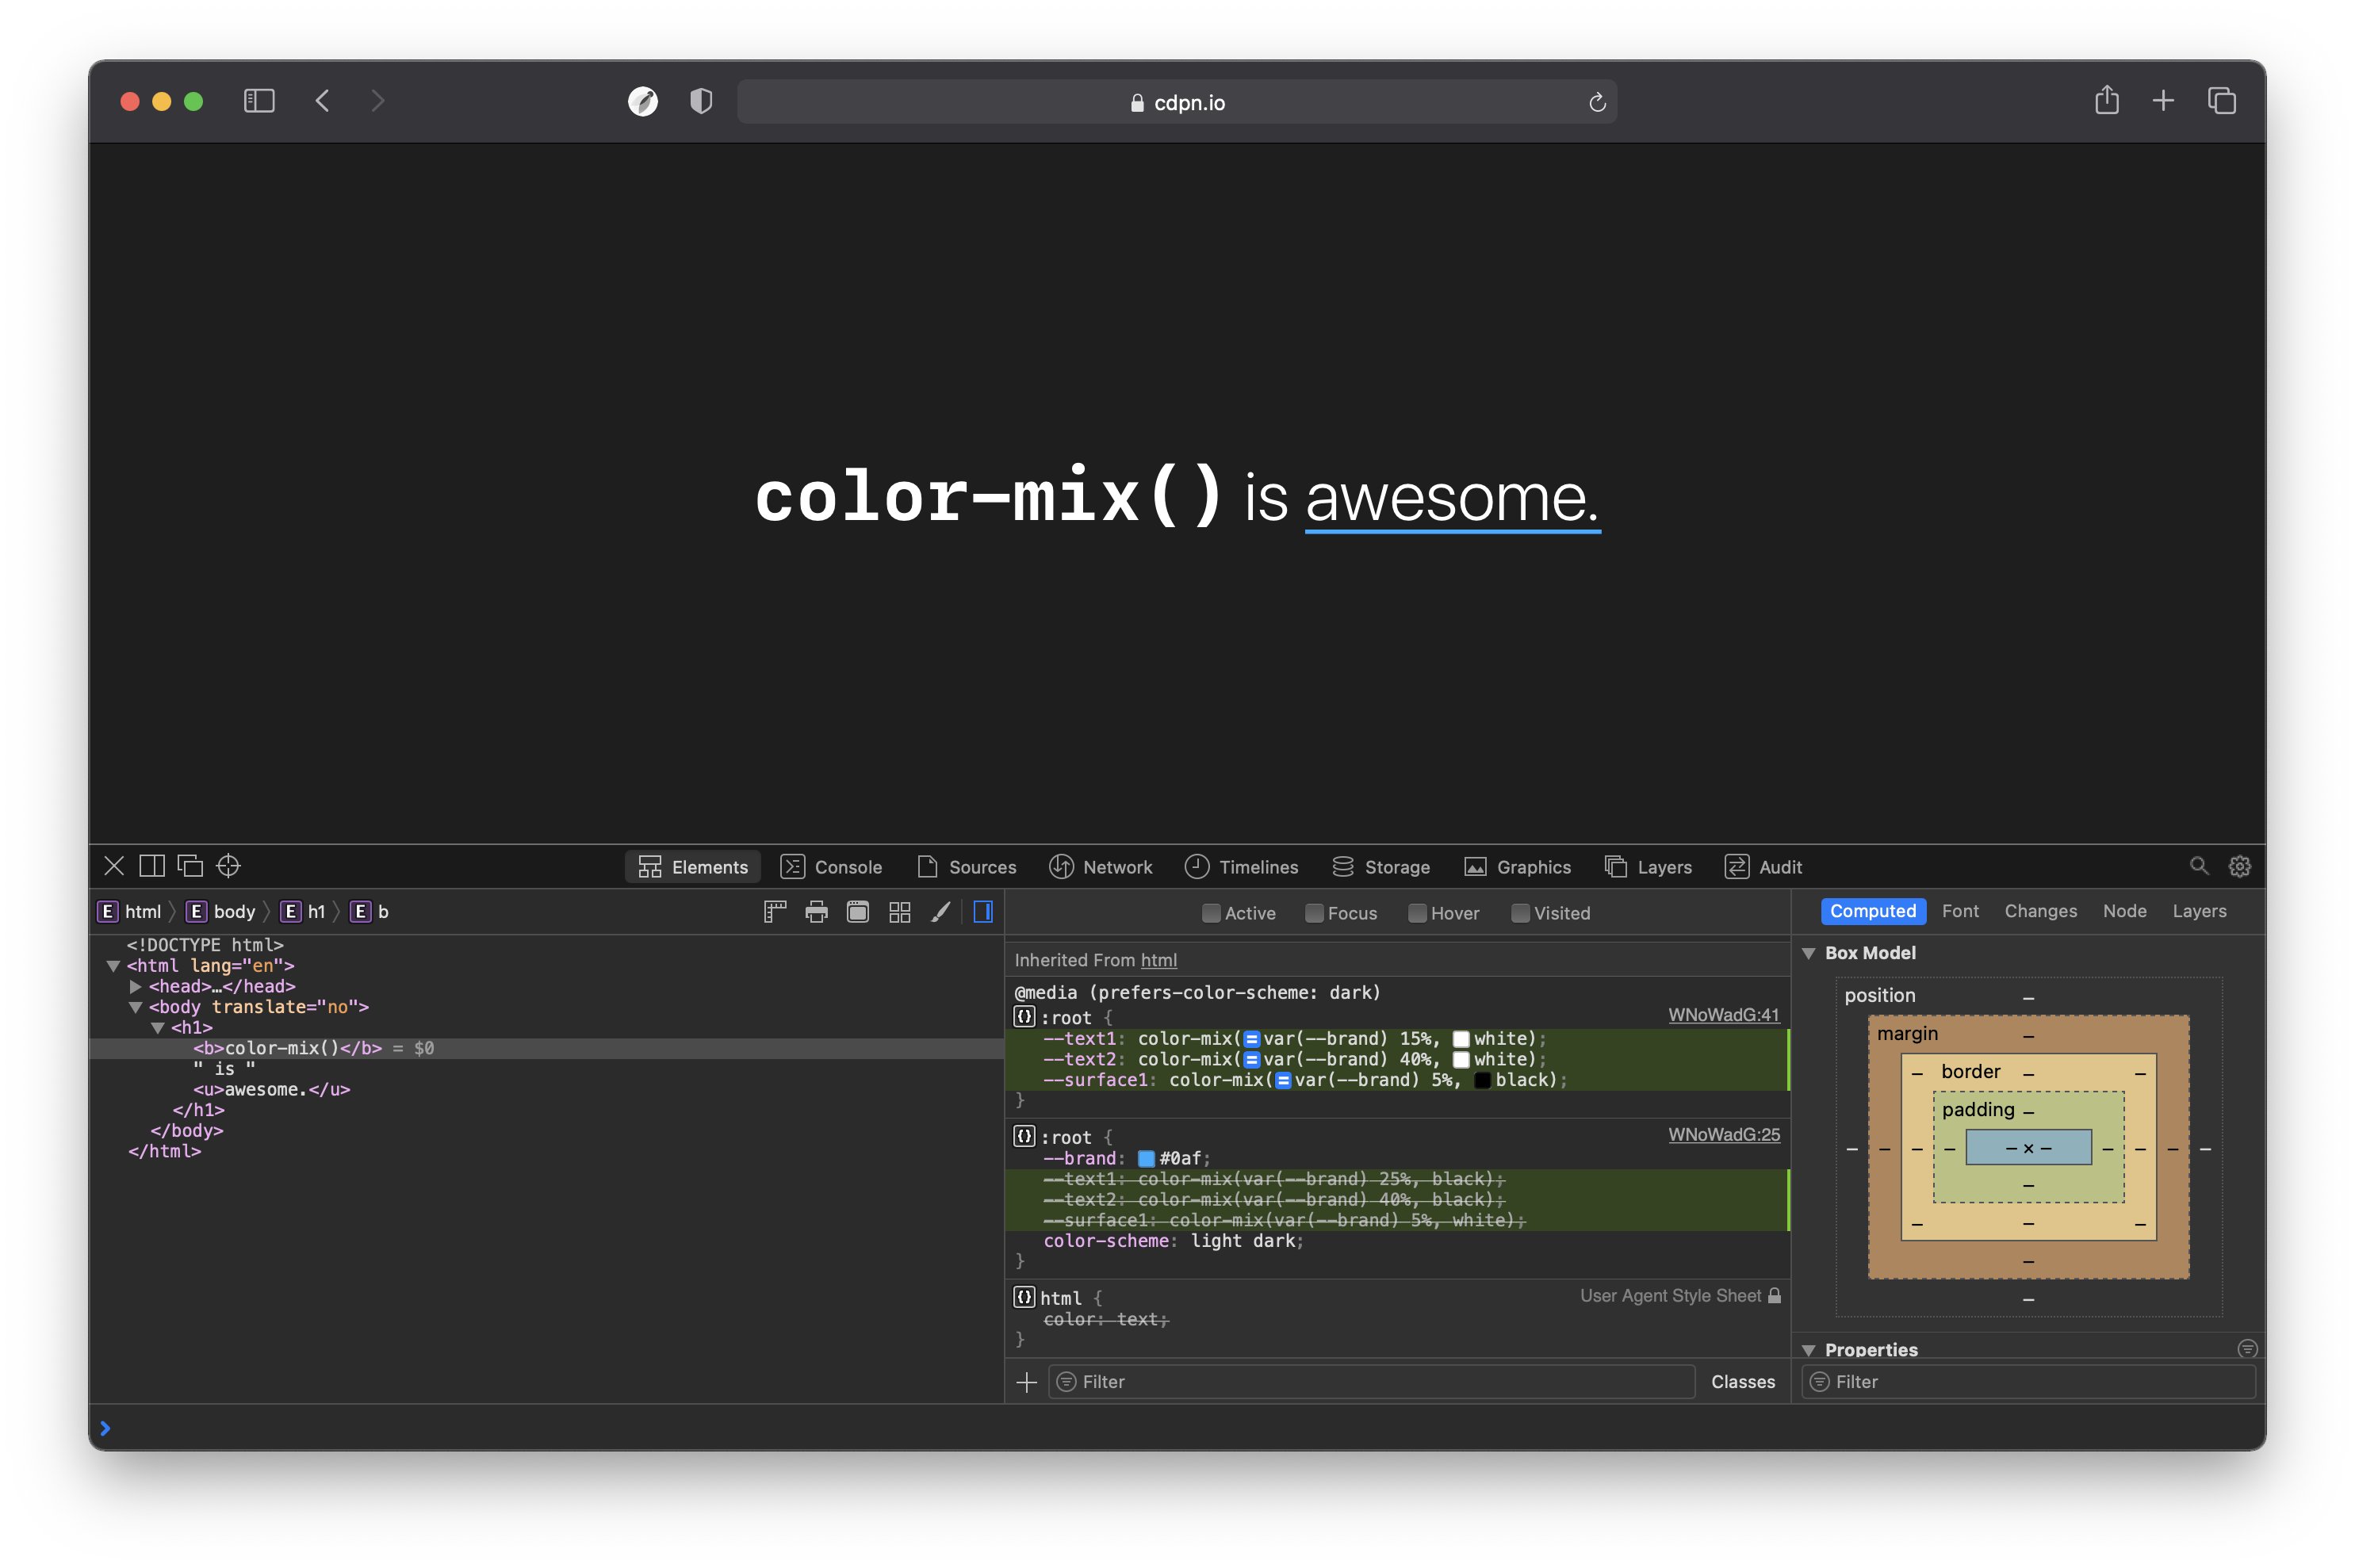
Task: Toggle the paint flashing brush icon
Action: coord(940,912)
